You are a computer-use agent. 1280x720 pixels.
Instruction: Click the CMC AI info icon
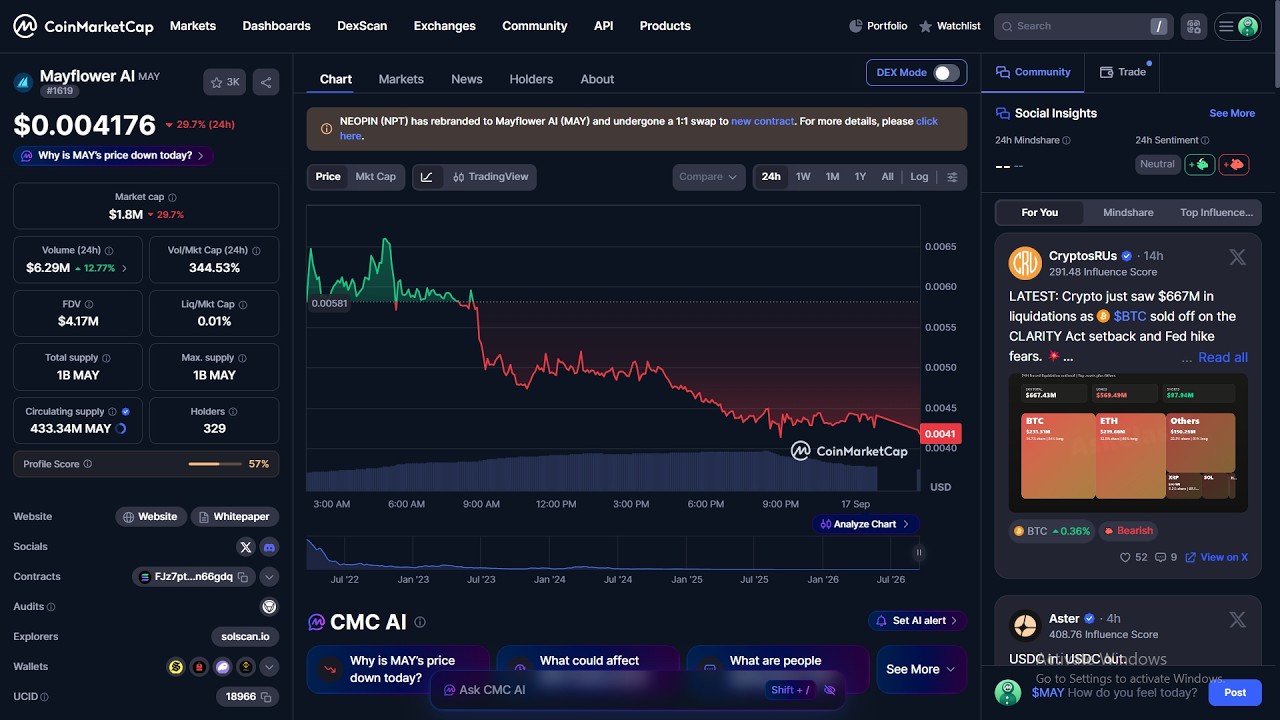point(420,622)
